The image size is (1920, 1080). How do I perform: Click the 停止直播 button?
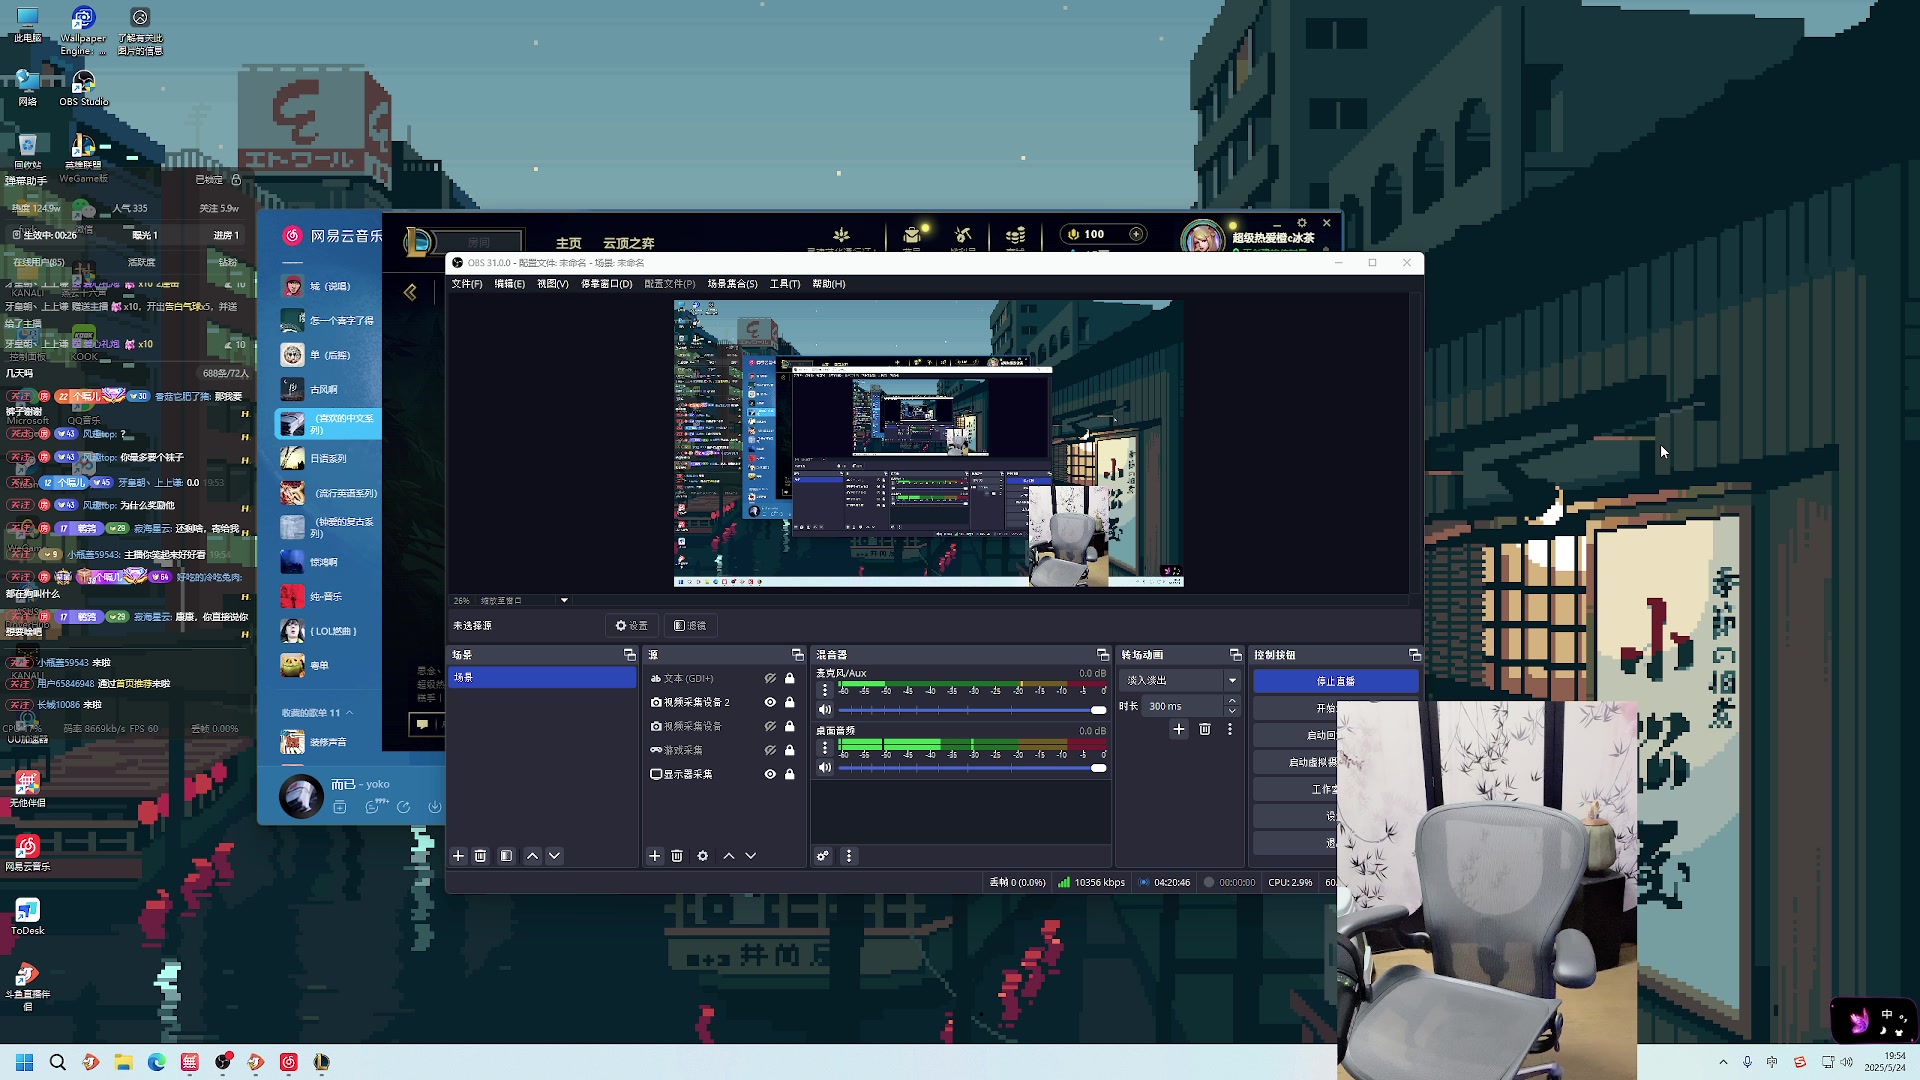point(1335,681)
